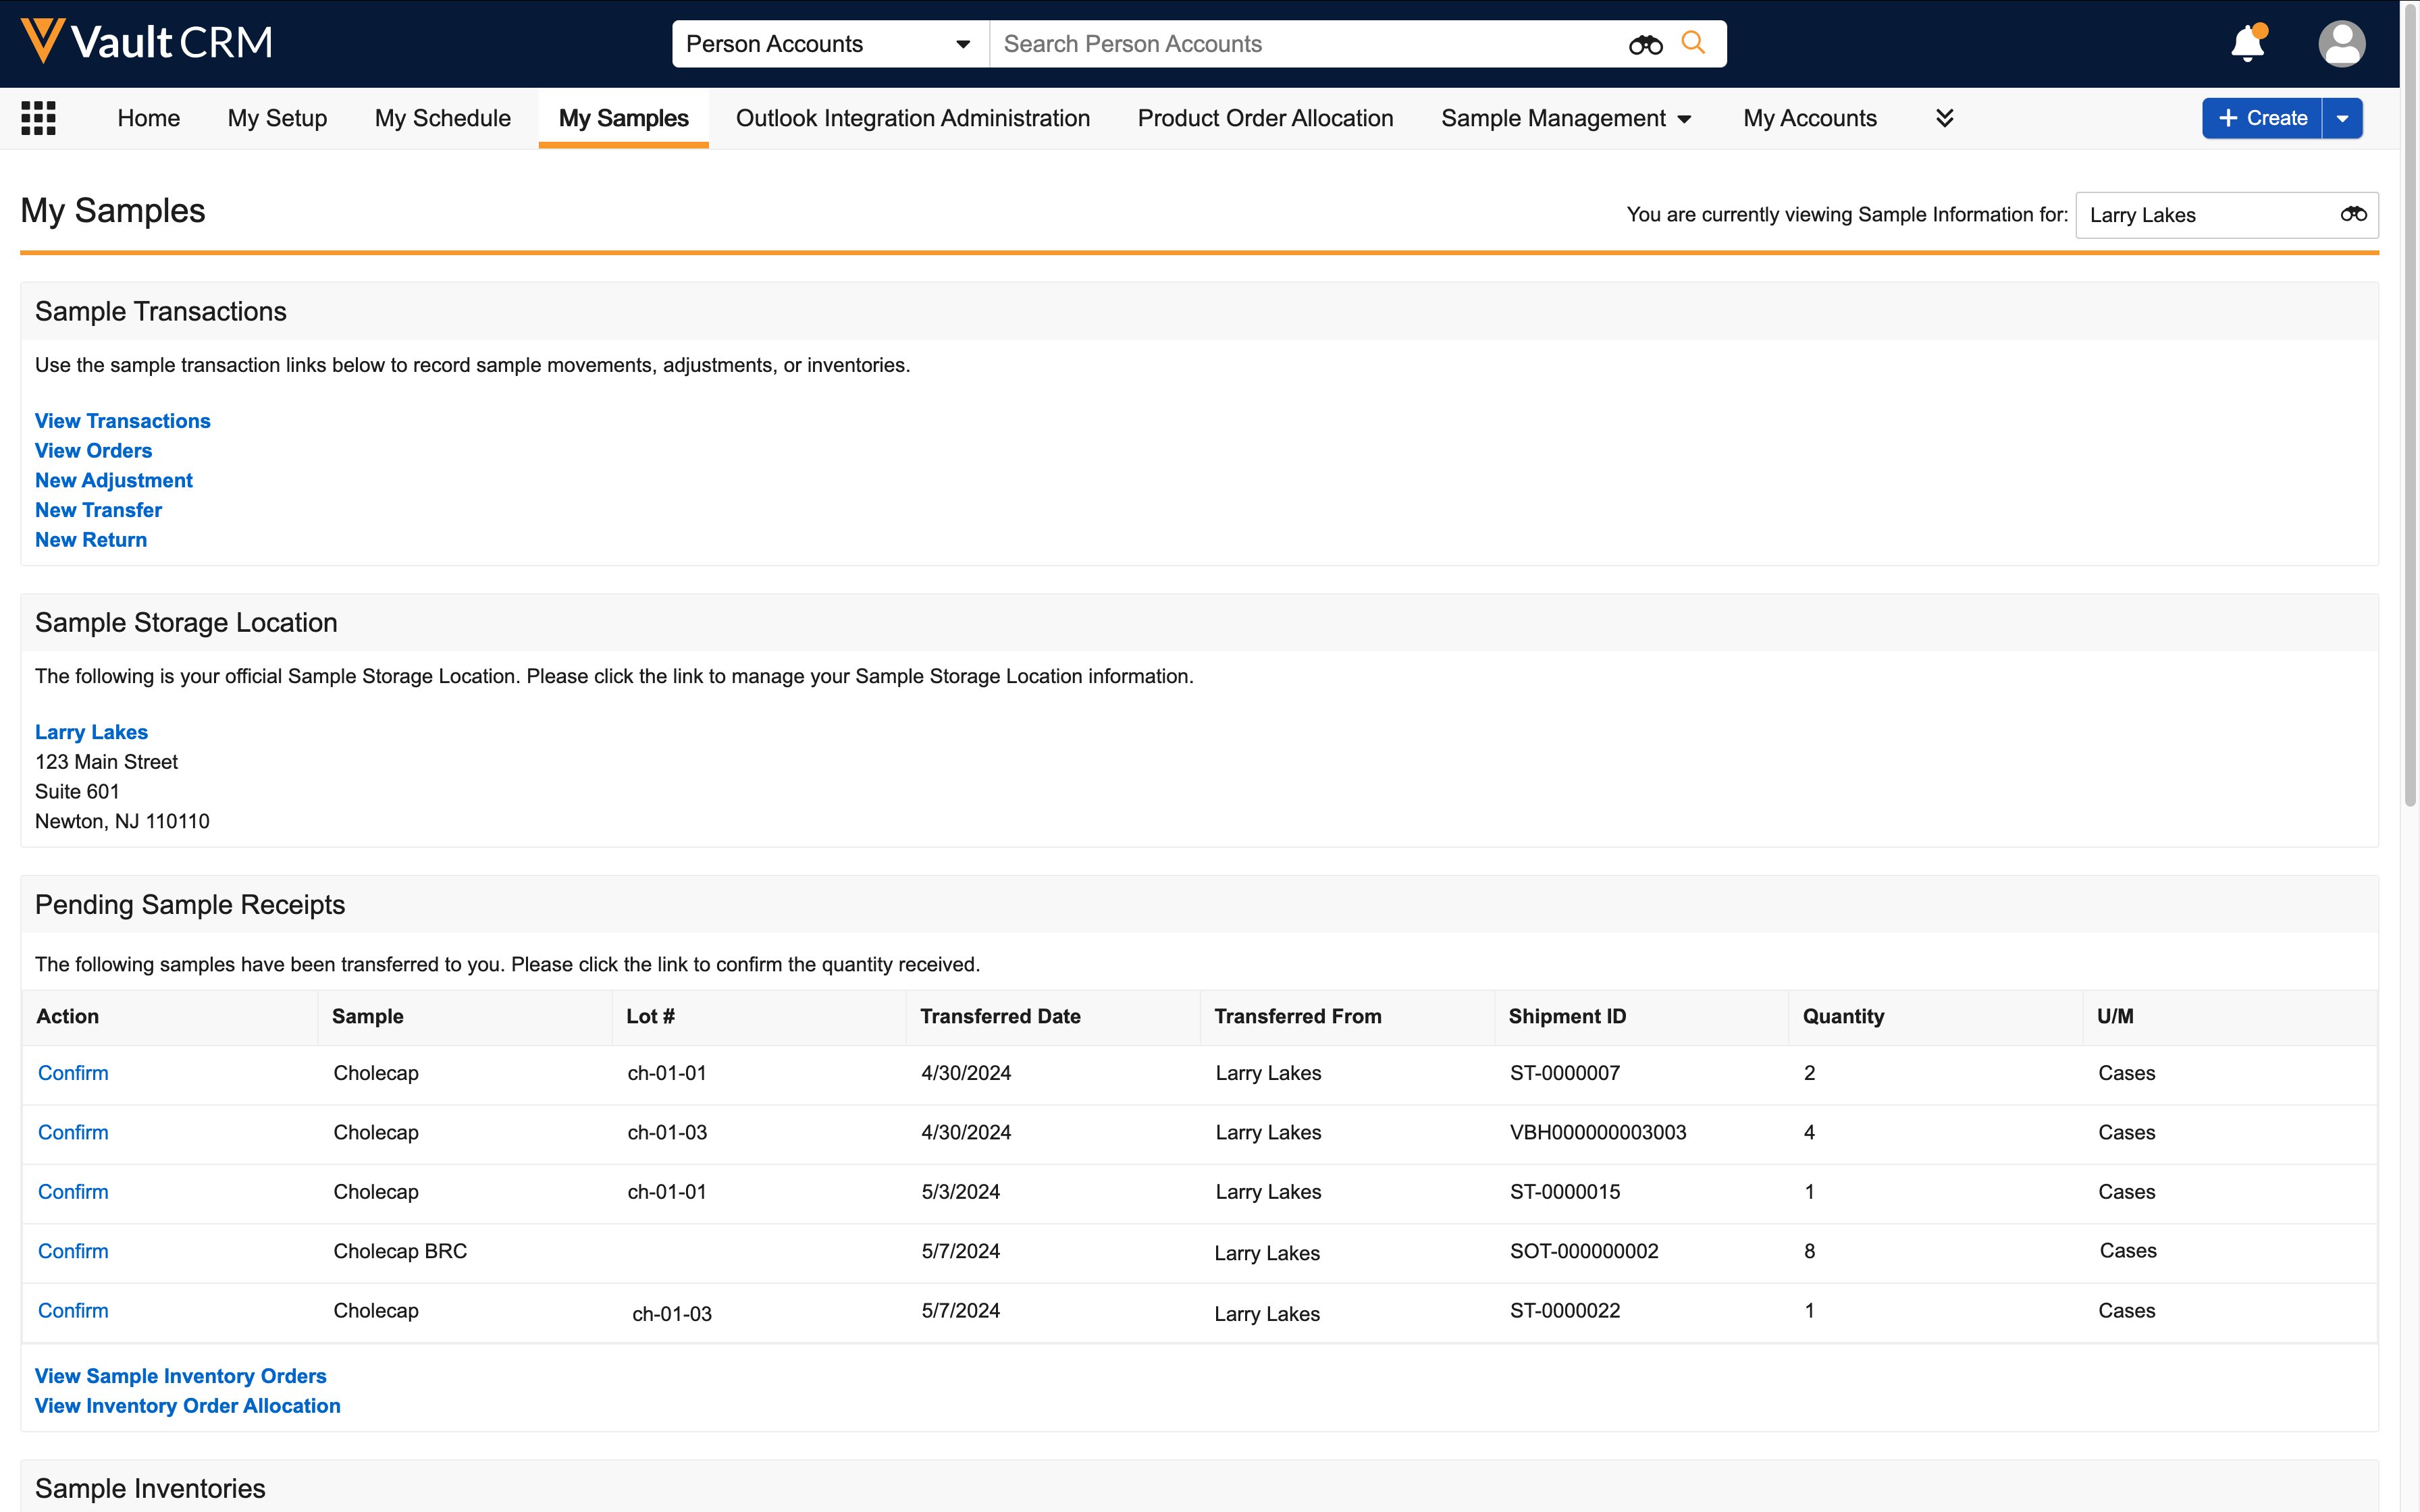Confirm receipt for shipment ST-0000007

click(73, 1073)
